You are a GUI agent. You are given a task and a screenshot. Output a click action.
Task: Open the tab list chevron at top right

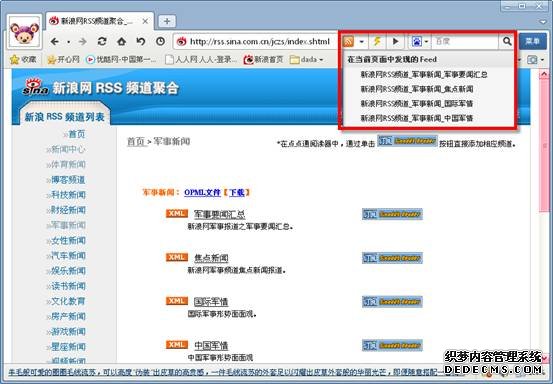[x=543, y=22]
